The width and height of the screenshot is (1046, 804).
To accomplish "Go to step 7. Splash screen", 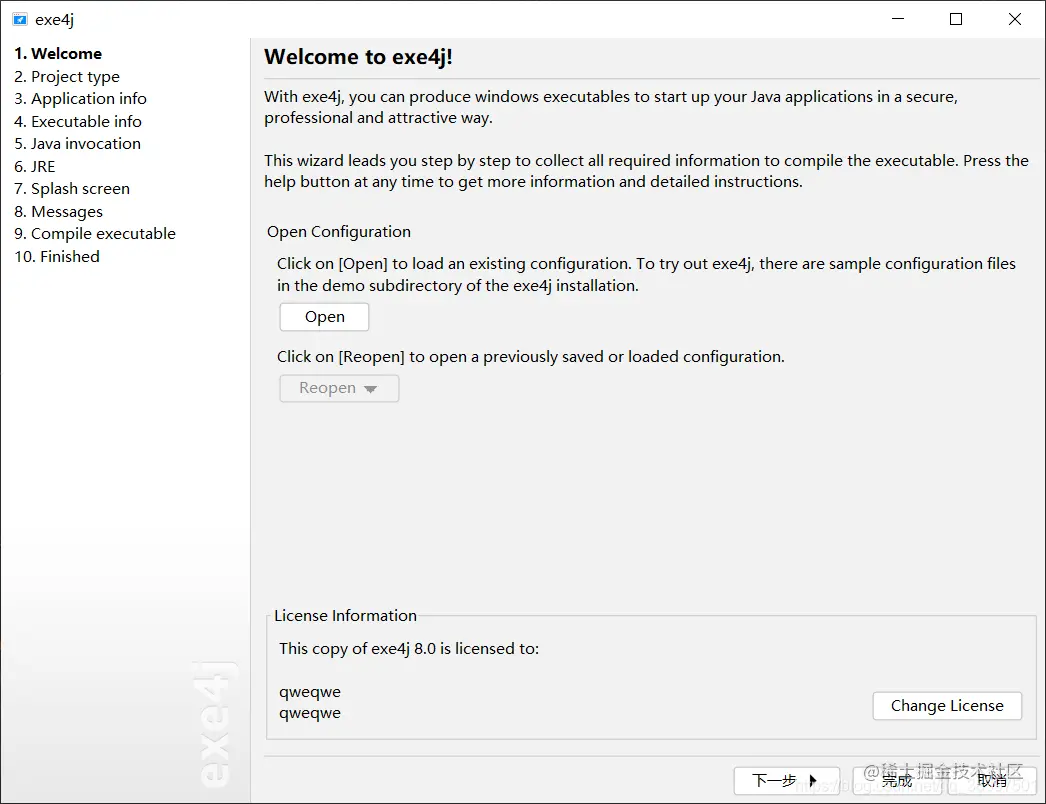I will pyautogui.click(x=72, y=189).
